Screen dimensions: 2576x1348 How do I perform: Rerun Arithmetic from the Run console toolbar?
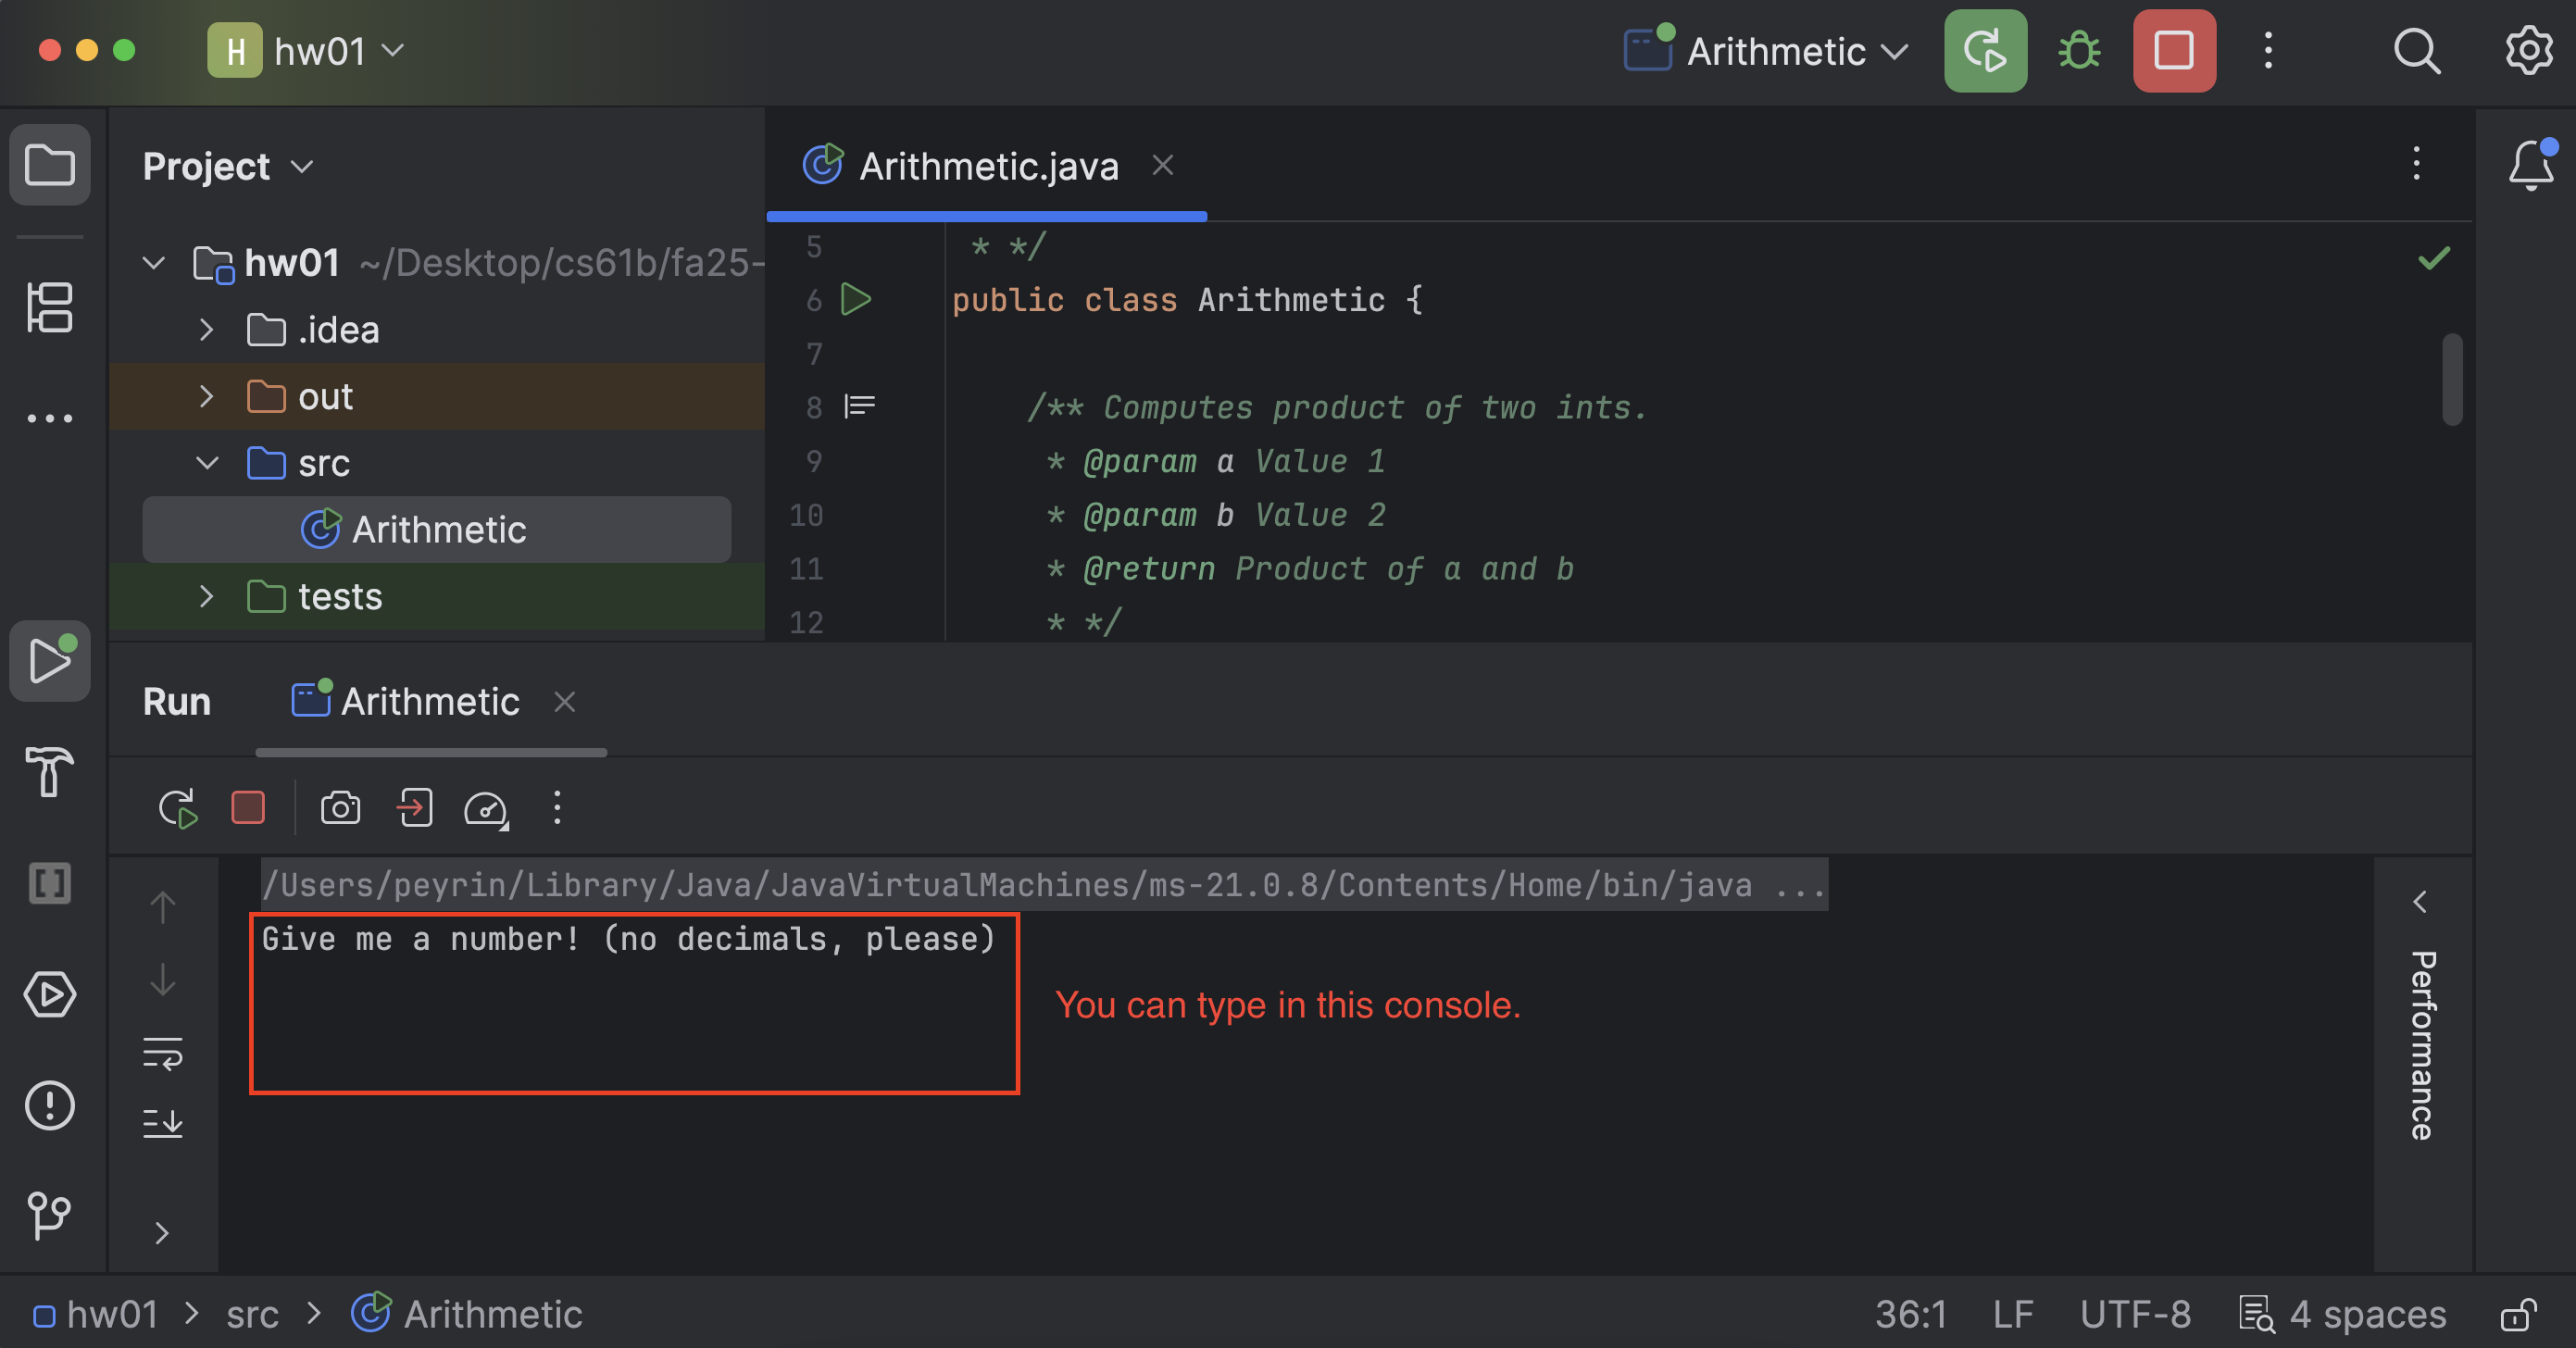[x=178, y=809]
